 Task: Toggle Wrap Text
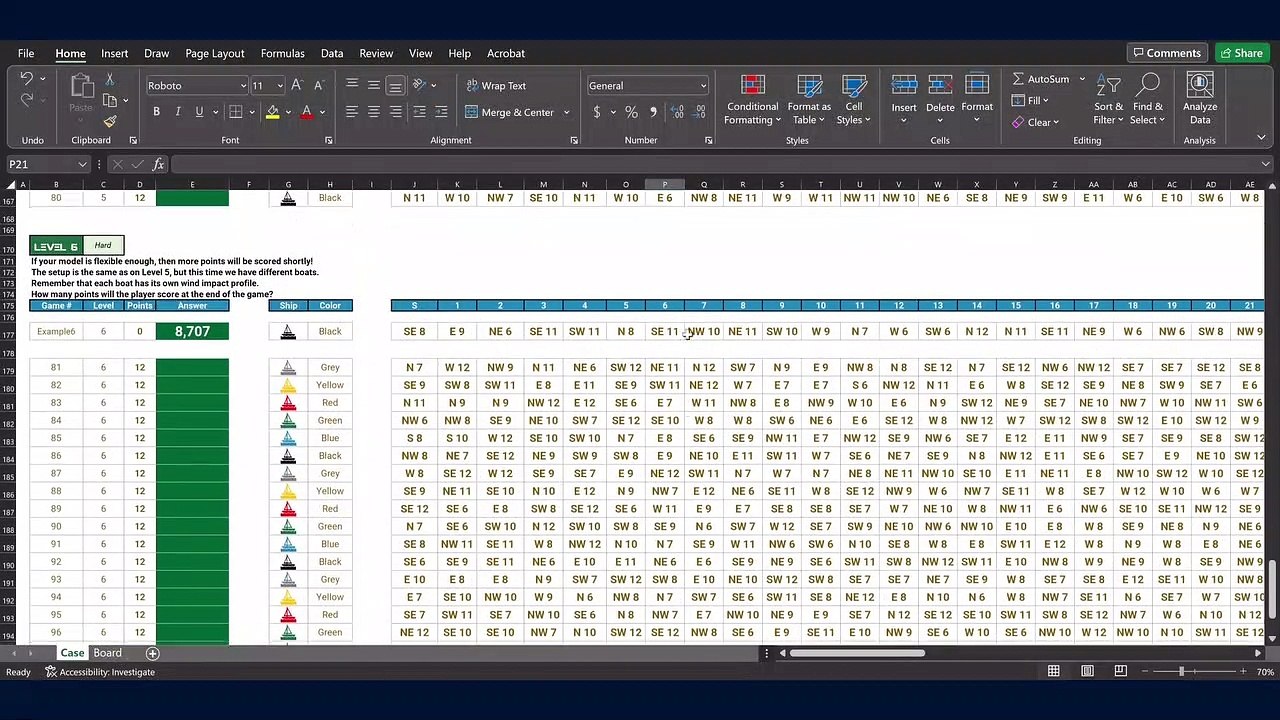click(496, 86)
